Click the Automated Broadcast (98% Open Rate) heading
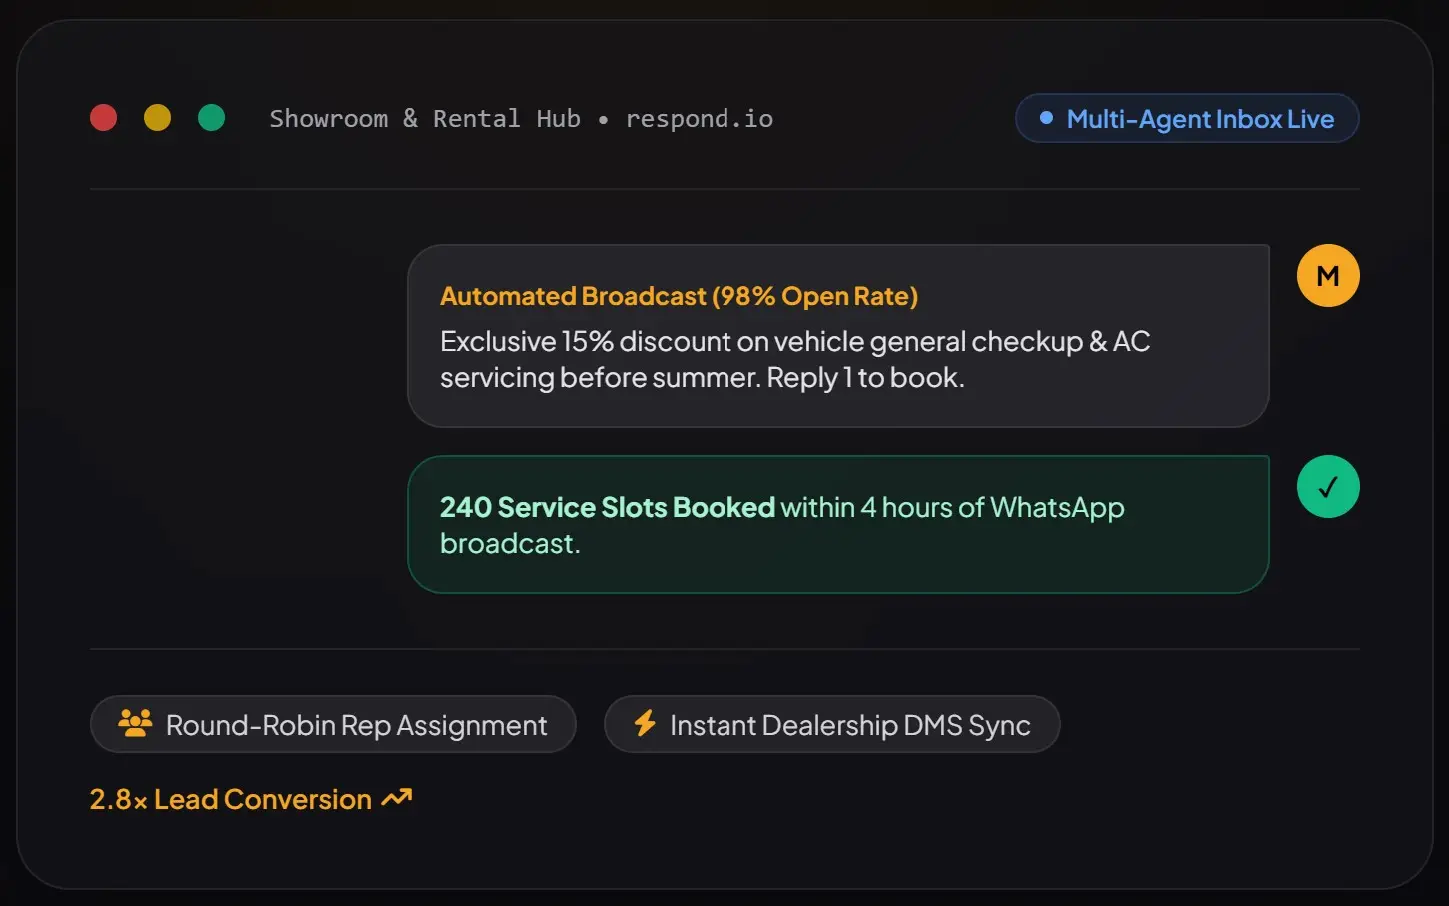 click(x=679, y=296)
